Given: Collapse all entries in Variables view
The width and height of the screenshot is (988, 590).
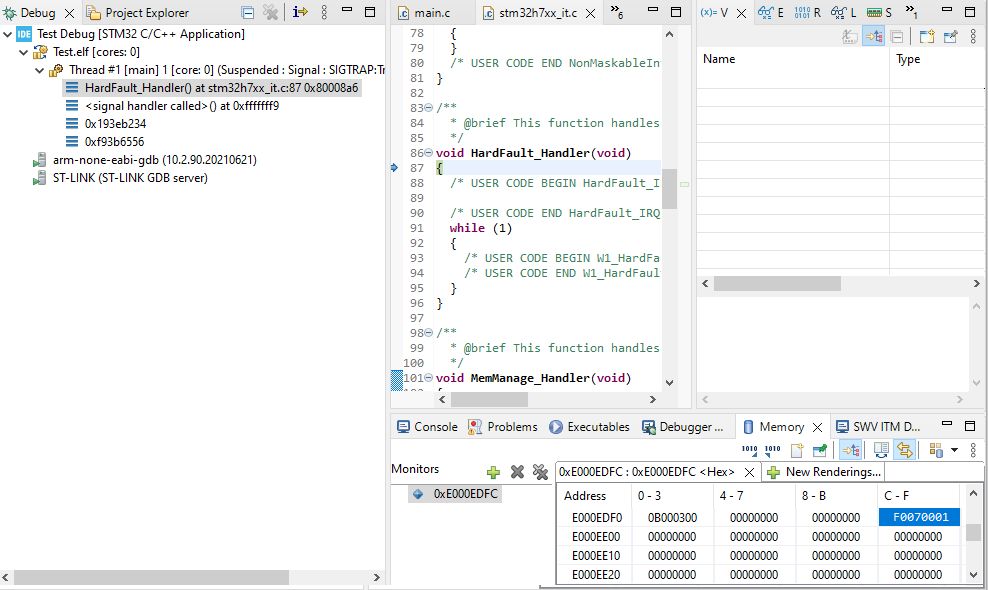Looking at the screenshot, I should click(x=897, y=37).
